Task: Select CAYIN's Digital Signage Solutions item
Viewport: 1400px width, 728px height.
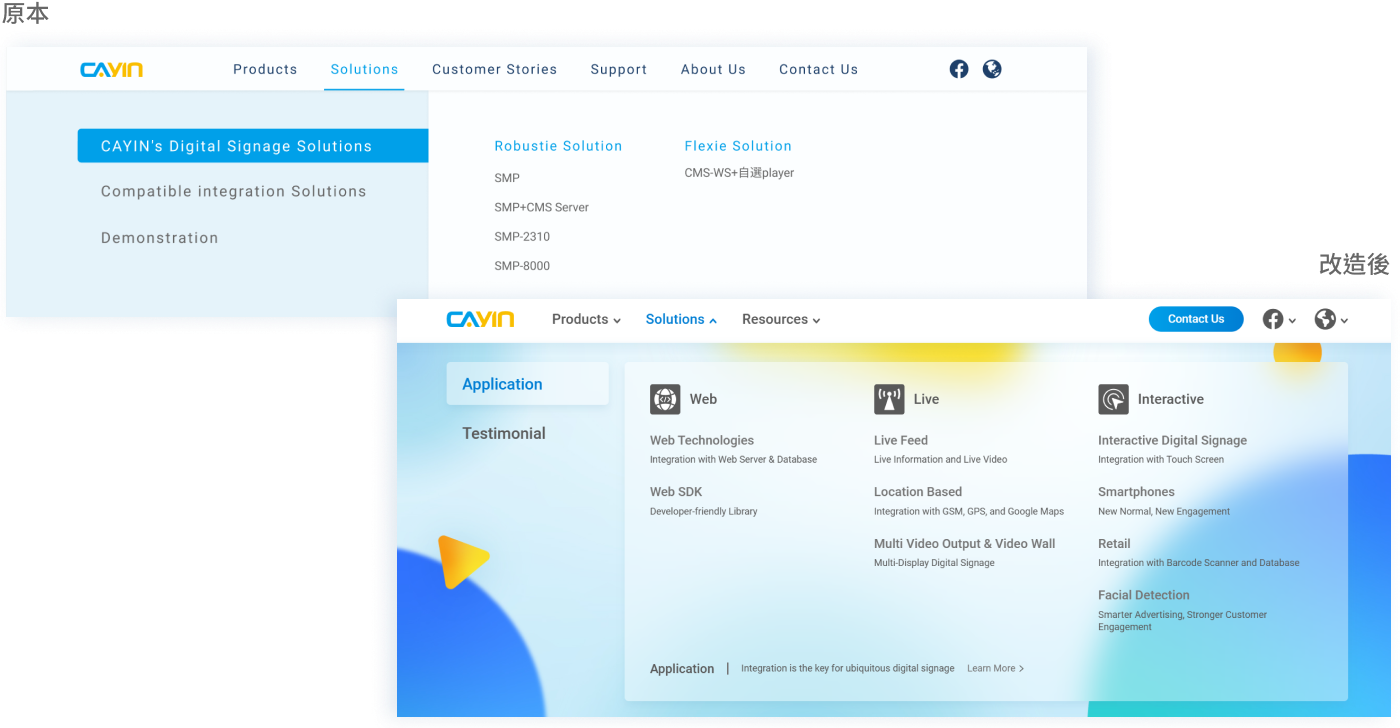Action: tap(253, 146)
